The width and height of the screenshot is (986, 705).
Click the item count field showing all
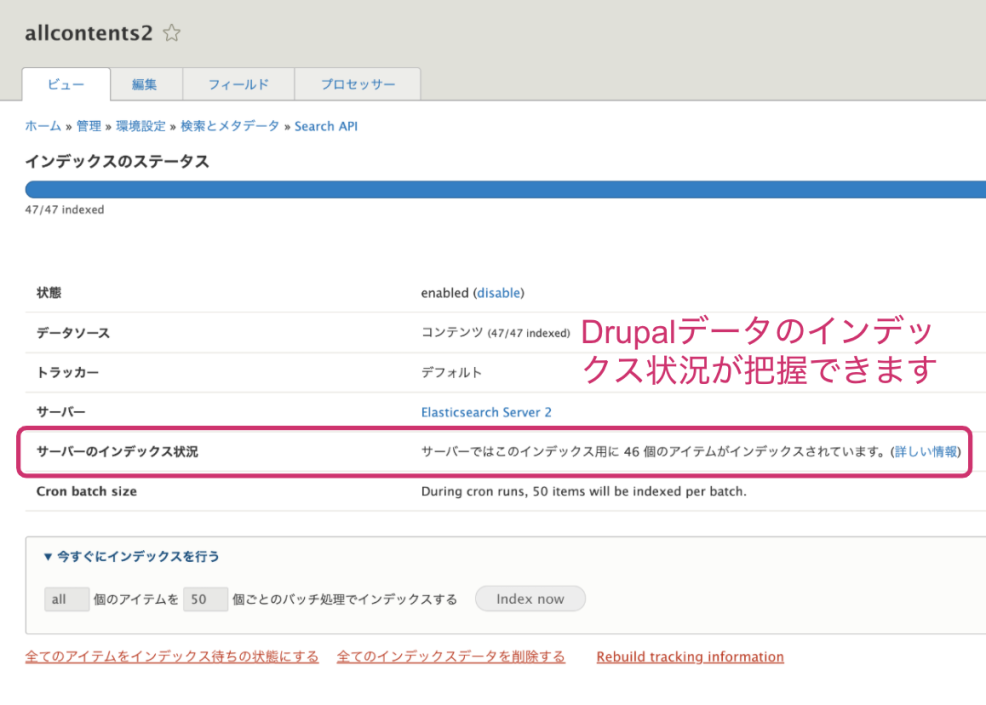pyautogui.click(x=67, y=599)
